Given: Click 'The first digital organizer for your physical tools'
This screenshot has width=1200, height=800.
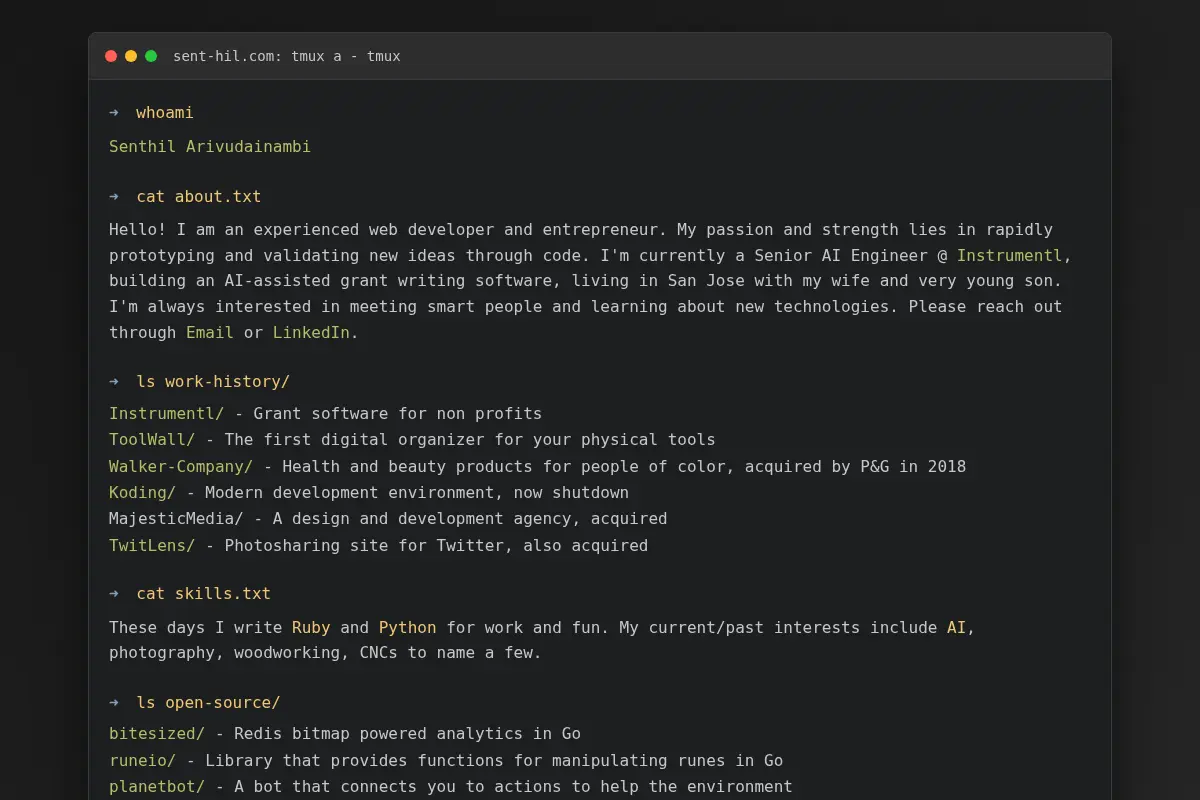Looking at the screenshot, I should (x=470, y=439).
